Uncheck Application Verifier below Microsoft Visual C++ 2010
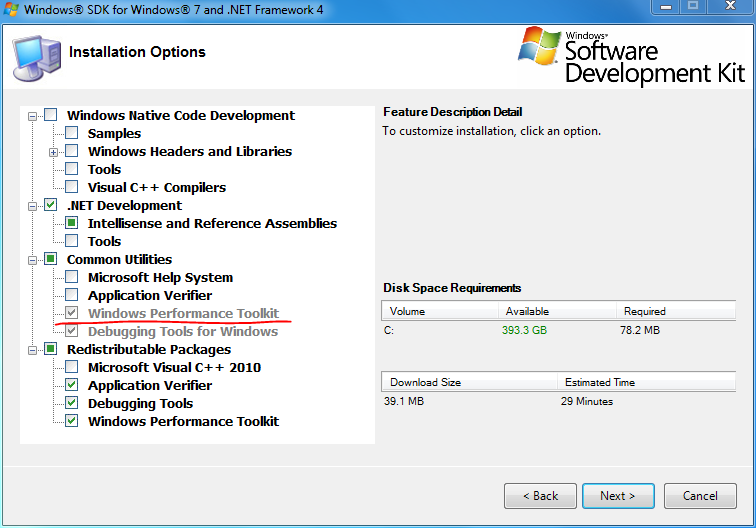The width and height of the screenshot is (756, 528). pos(71,385)
